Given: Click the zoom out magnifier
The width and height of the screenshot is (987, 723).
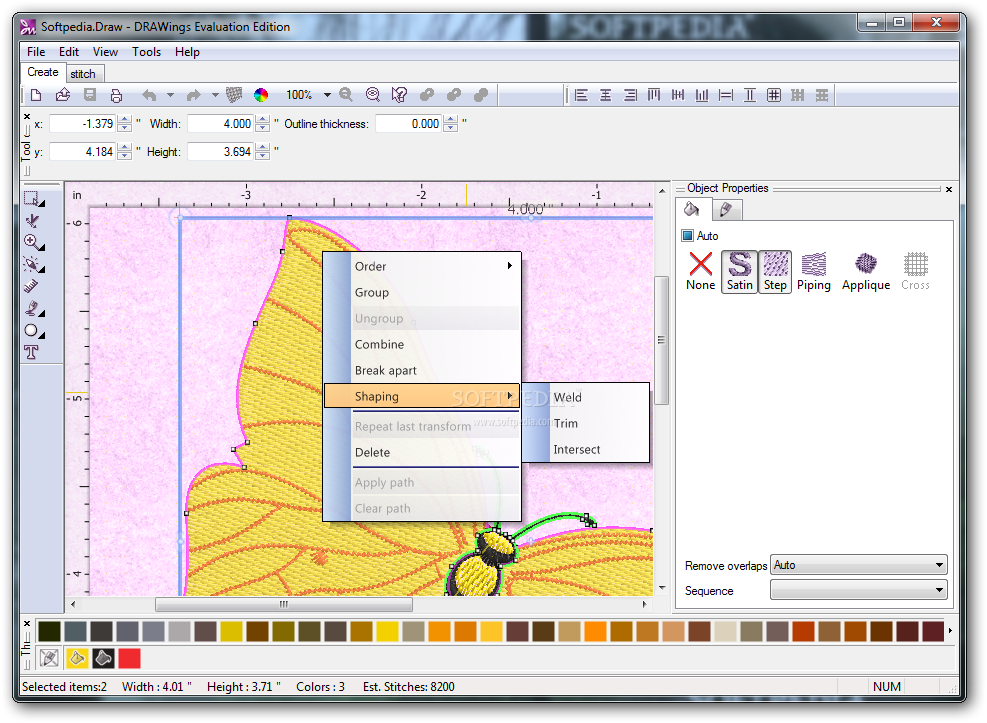Looking at the screenshot, I should tap(346, 95).
